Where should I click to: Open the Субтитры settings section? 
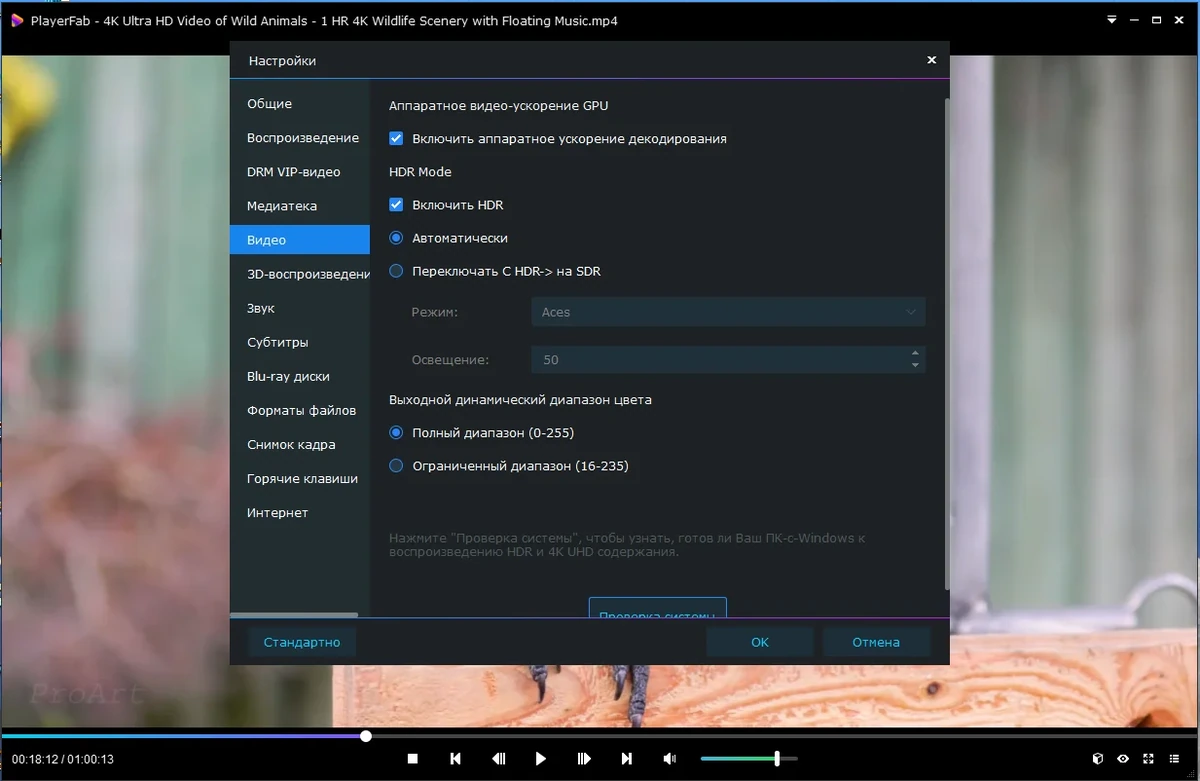coord(300,342)
